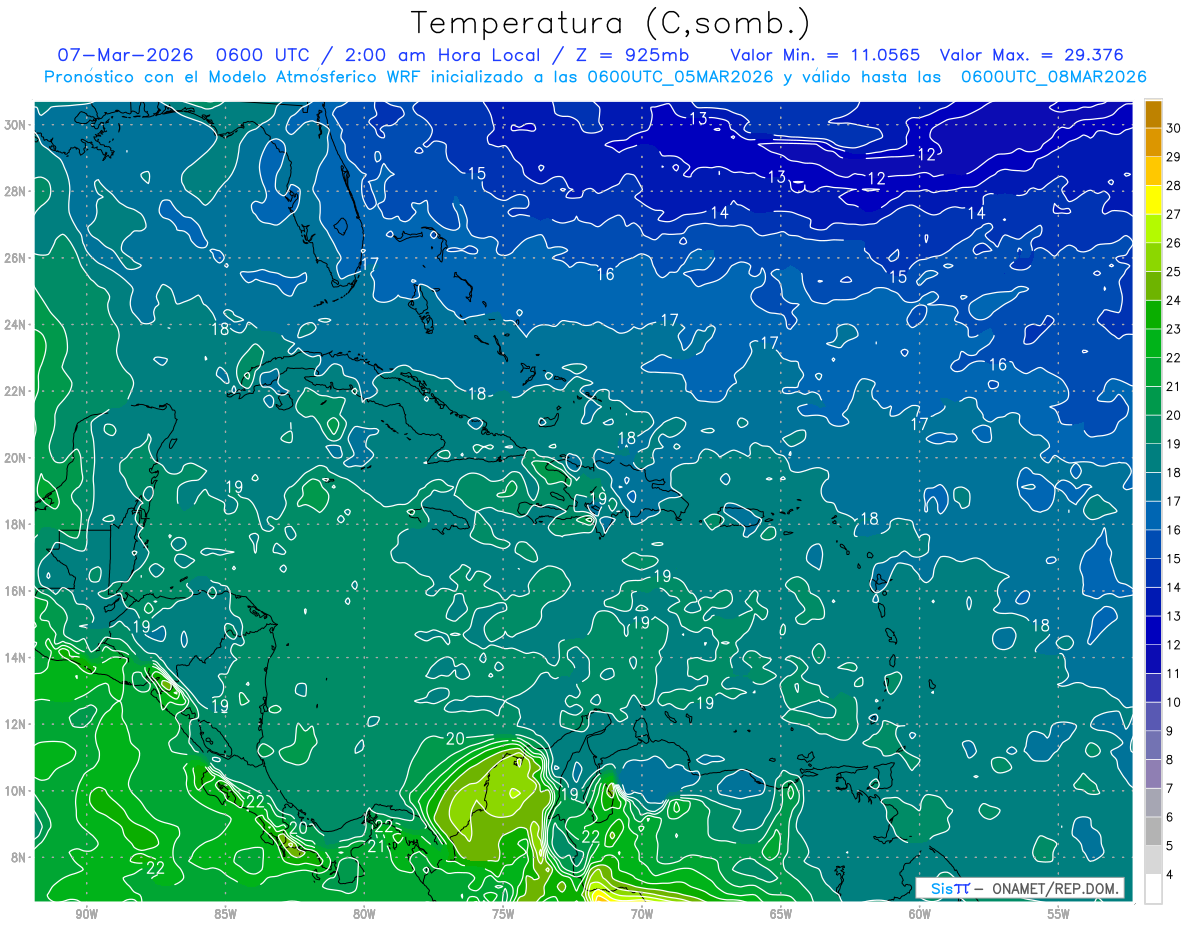The width and height of the screenshot is (1200, 927).
Task: Click the "Temperatura (C,somb.)" title
Action: [611, 22]
